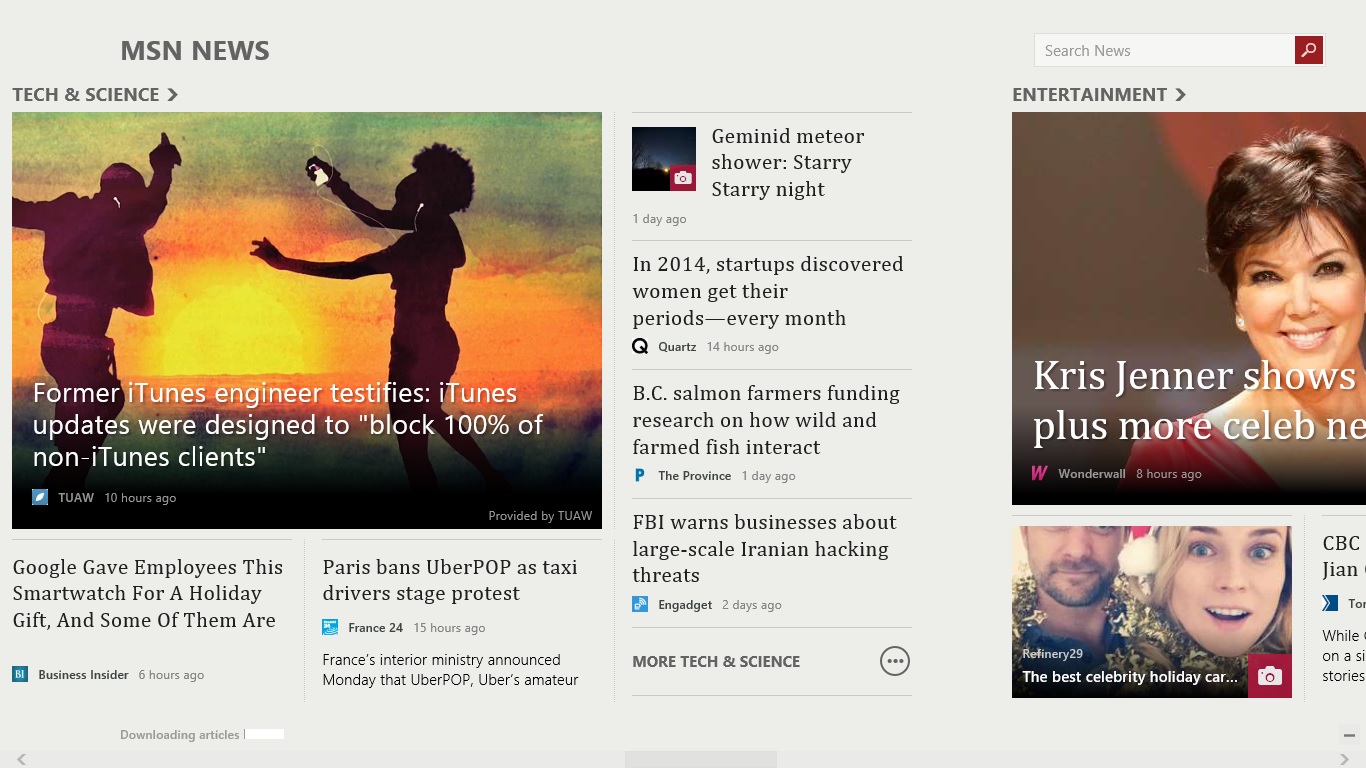The width and height of the screenshot is (1366, 768).
Task: Click the '14 hours ago' timestamp
Action: (742, 347)
